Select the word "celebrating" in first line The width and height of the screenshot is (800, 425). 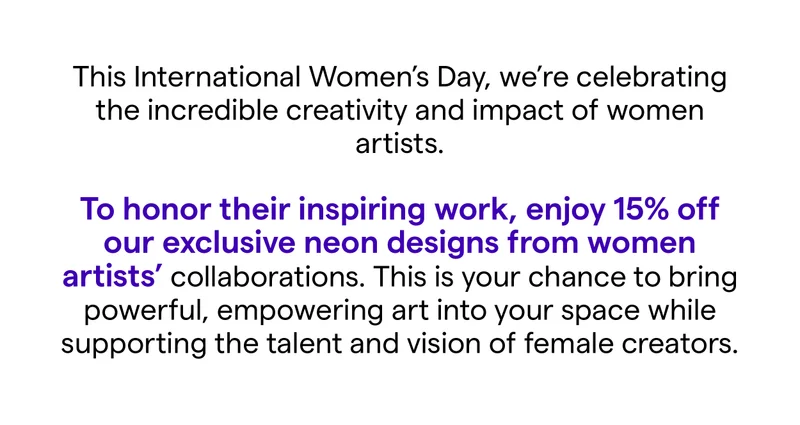pos(652,78)
